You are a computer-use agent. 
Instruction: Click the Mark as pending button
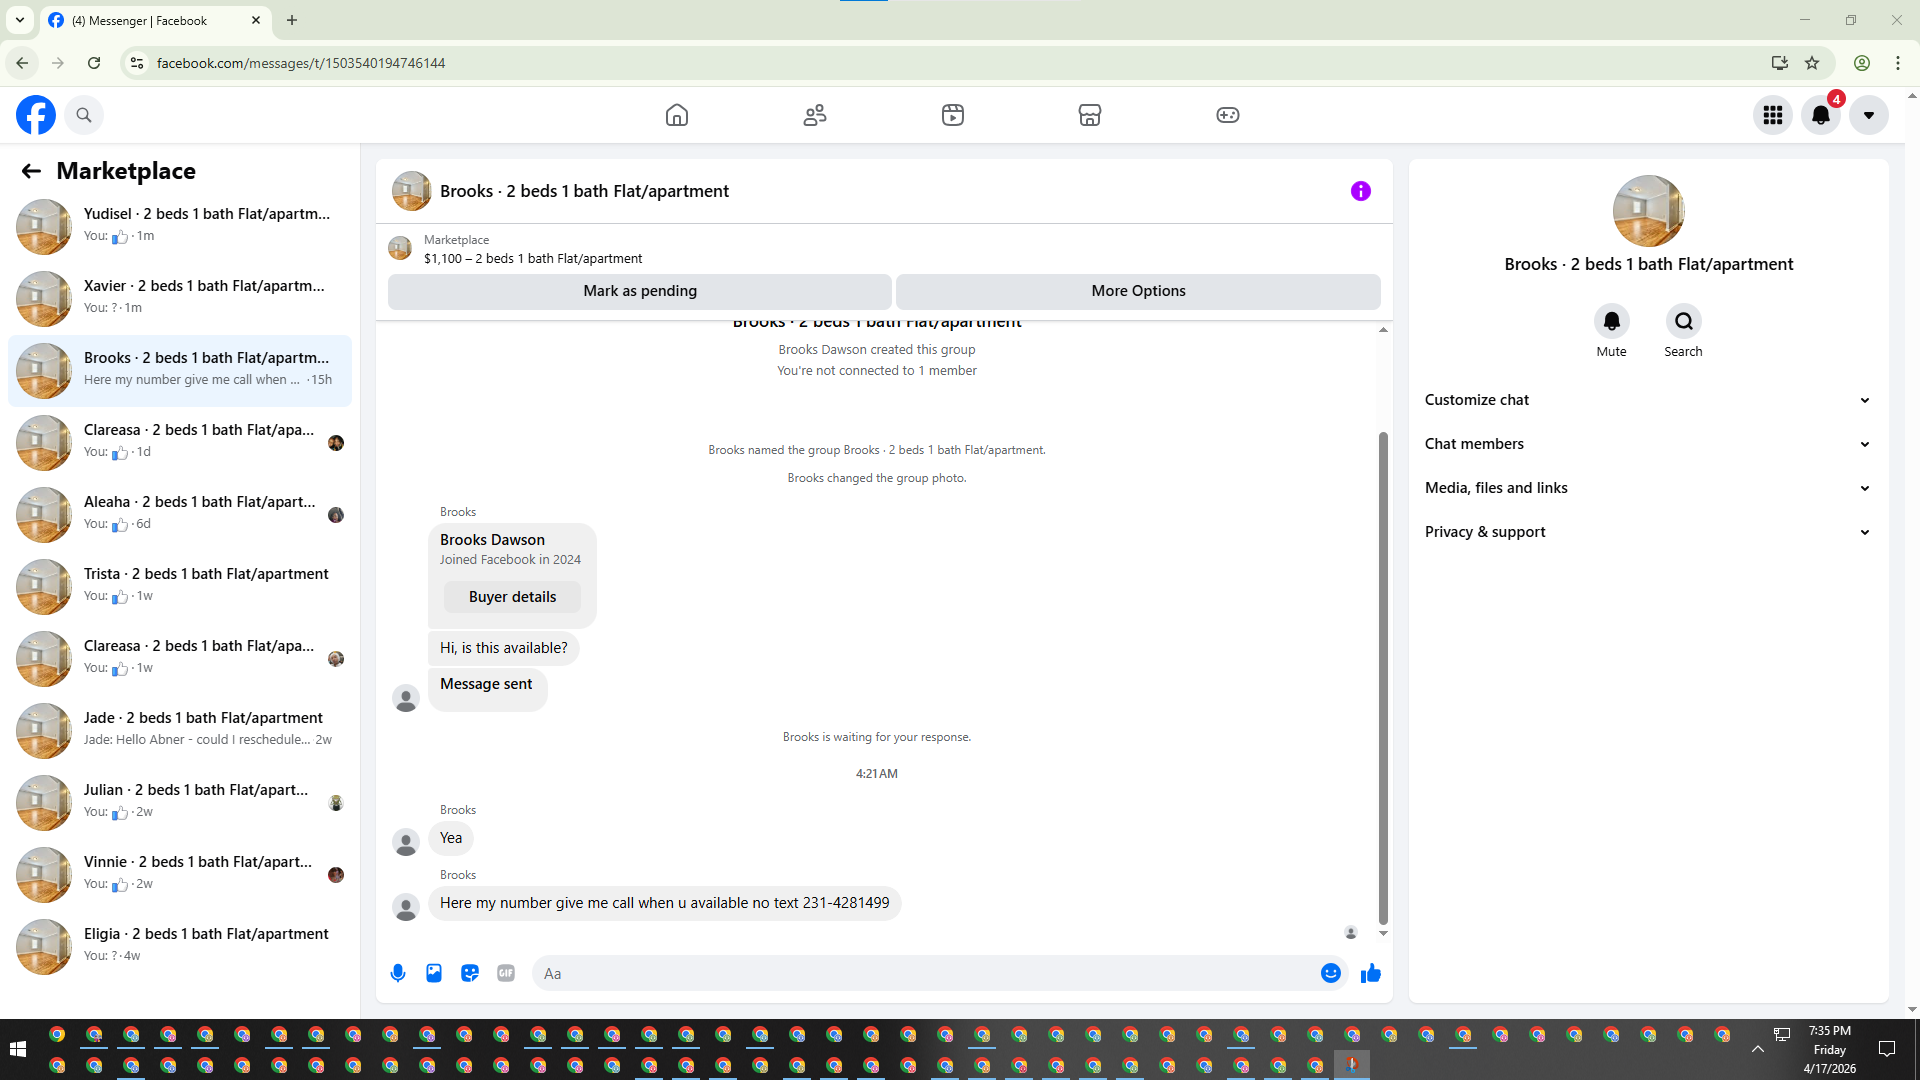pos(640,291)
